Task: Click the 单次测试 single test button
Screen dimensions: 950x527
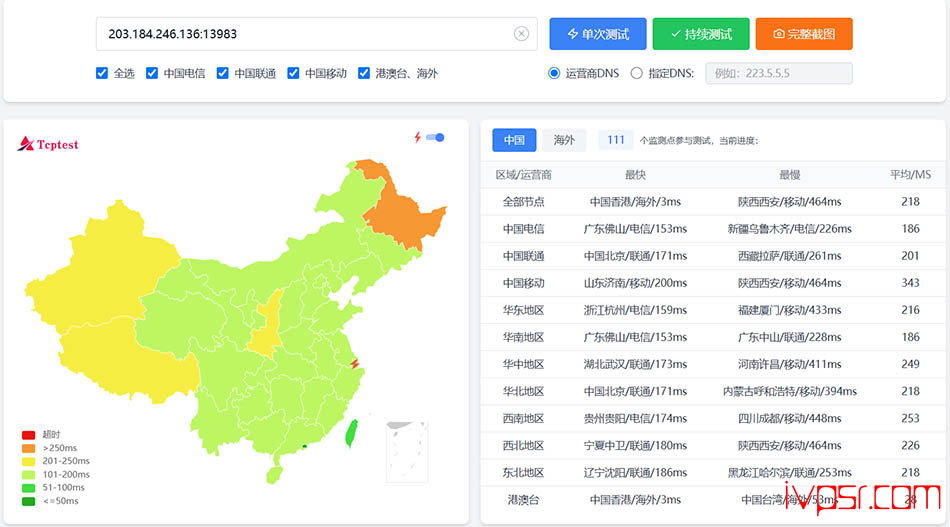Action: point(598,34)
